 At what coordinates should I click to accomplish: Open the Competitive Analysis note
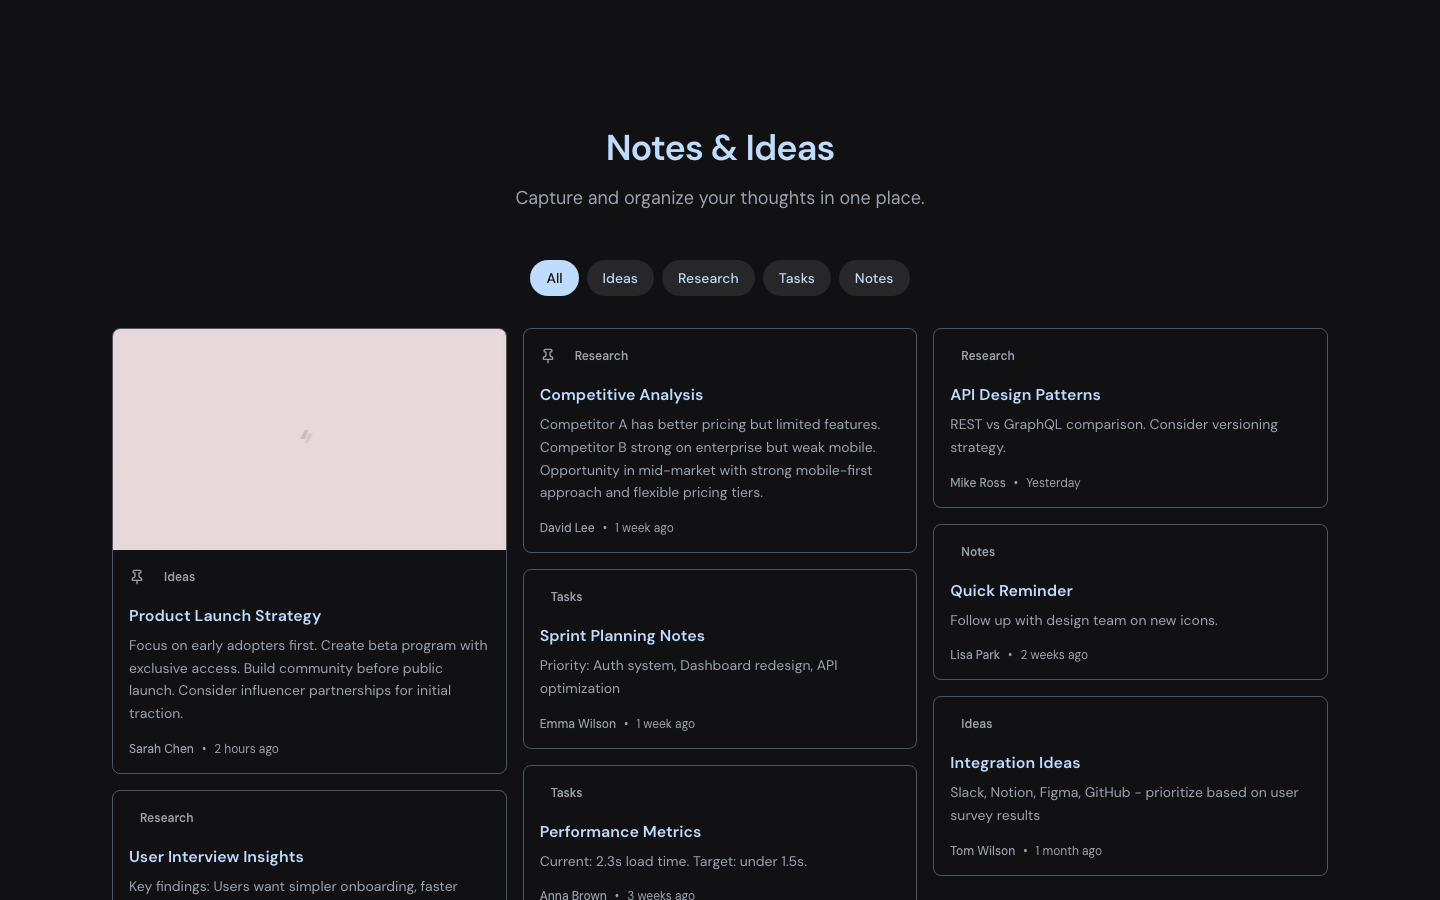click(x=621, y=395)
